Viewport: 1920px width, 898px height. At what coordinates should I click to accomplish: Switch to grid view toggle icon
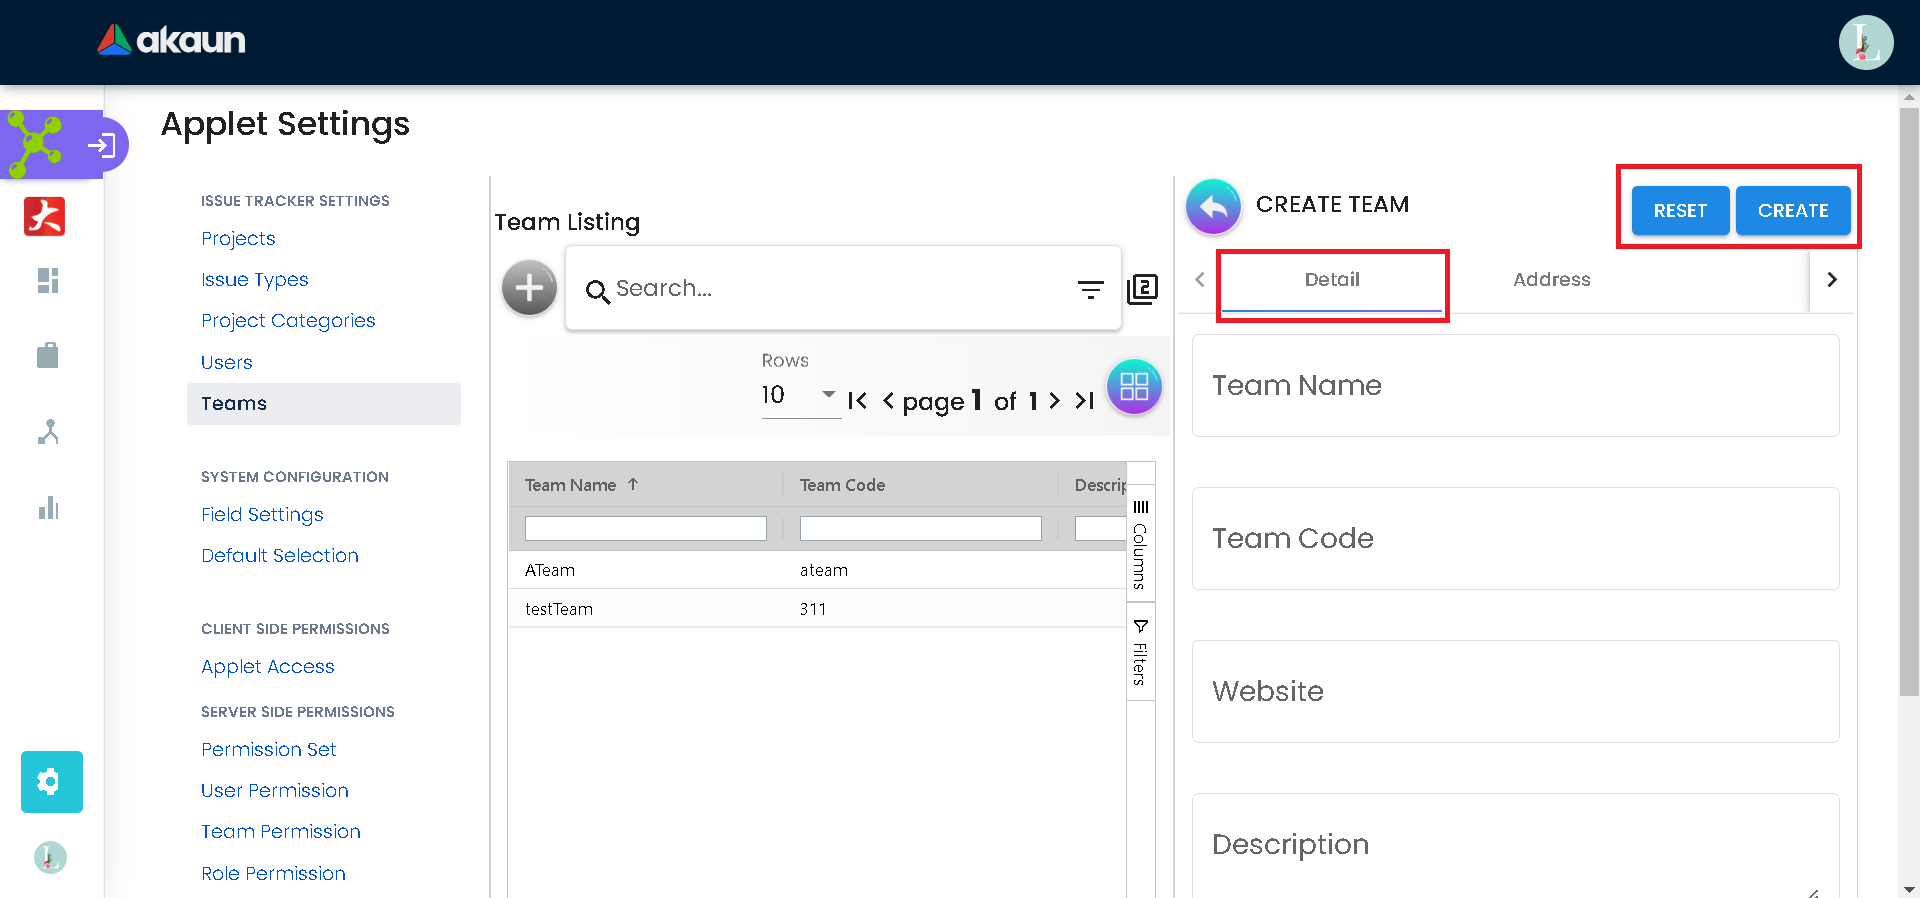1134,387
